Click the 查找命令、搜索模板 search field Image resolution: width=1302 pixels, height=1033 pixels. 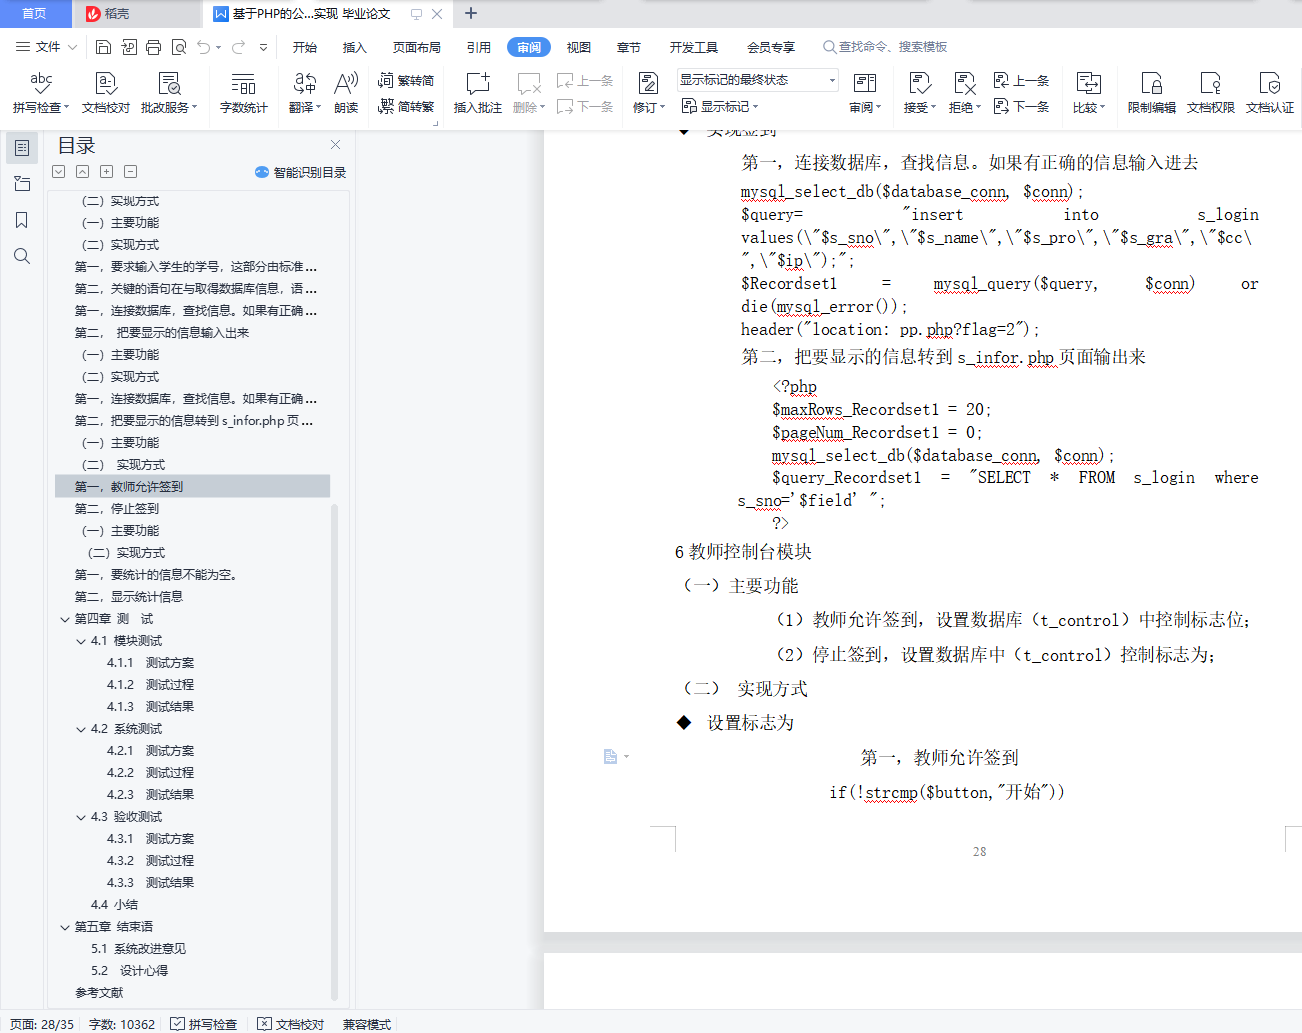coord(885,47)
